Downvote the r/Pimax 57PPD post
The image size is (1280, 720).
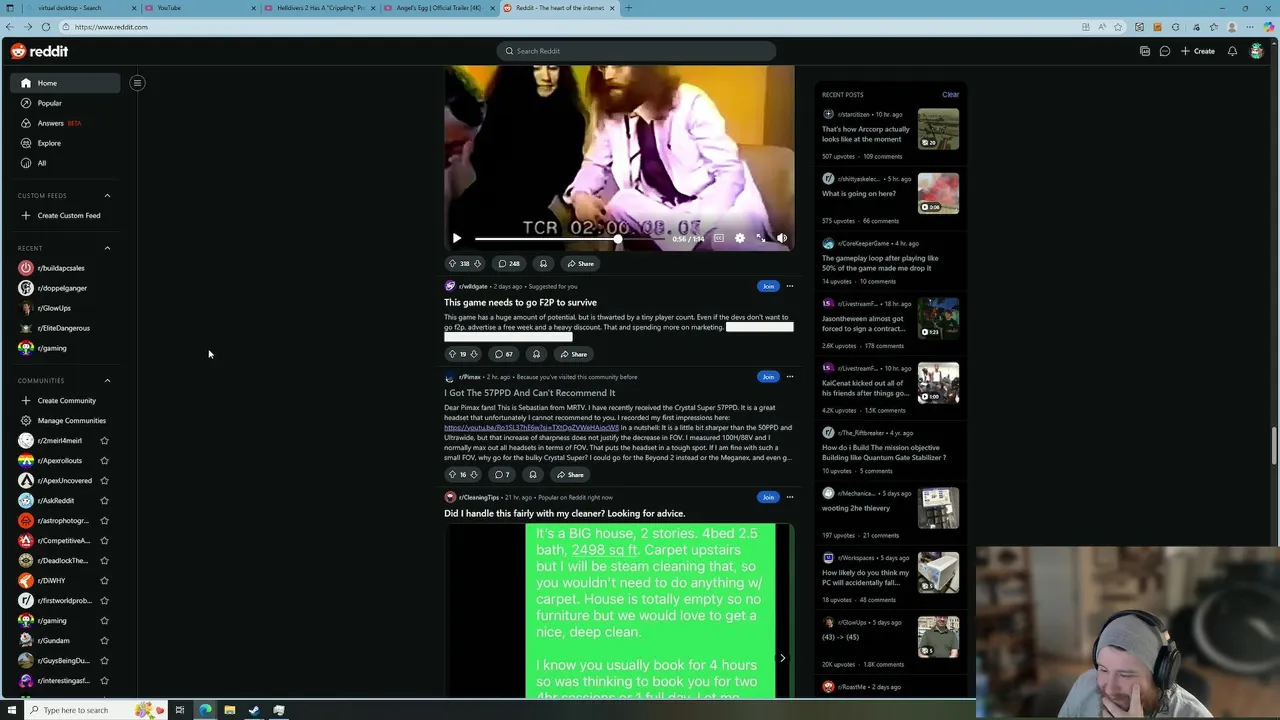pyautogui.click(x=474, y=475)
